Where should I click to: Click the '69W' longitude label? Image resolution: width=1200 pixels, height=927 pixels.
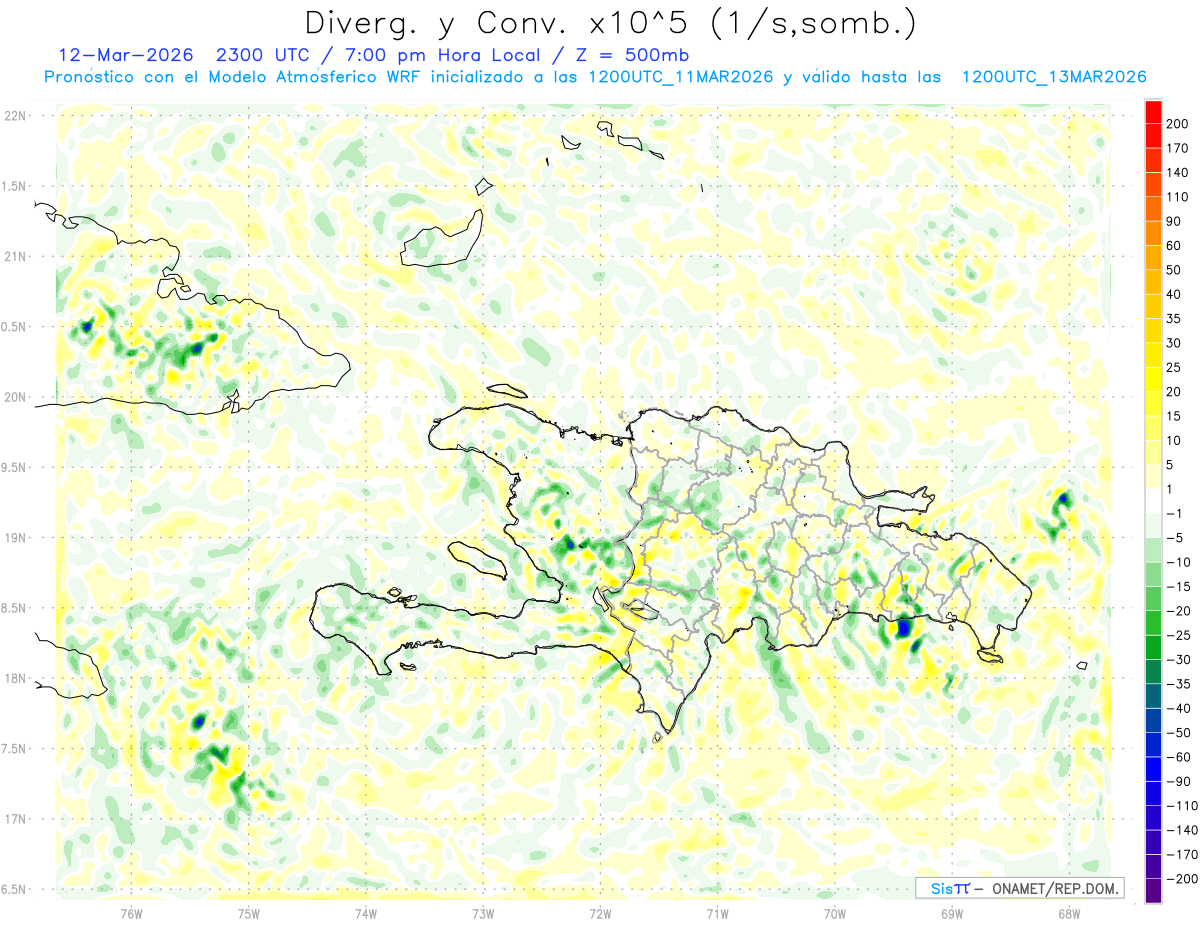pyautogui.click(x=952, y=913)
